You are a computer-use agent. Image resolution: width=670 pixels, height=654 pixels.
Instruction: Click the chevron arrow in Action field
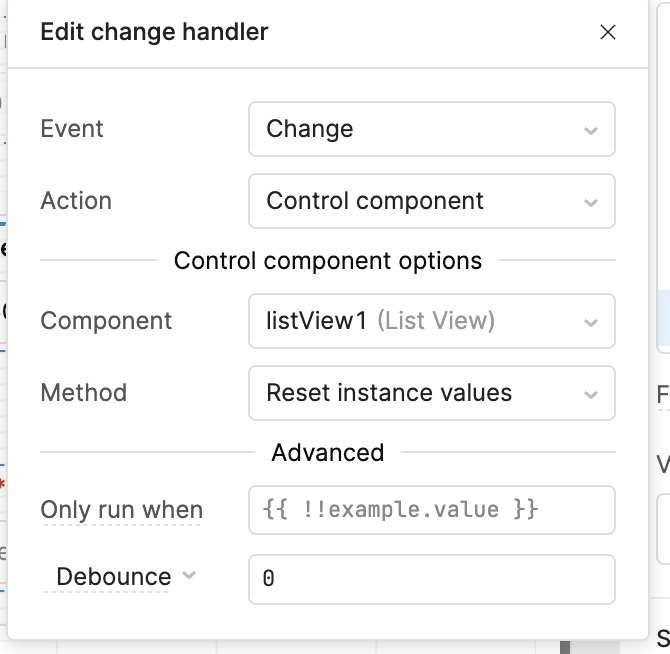point(591,202)
